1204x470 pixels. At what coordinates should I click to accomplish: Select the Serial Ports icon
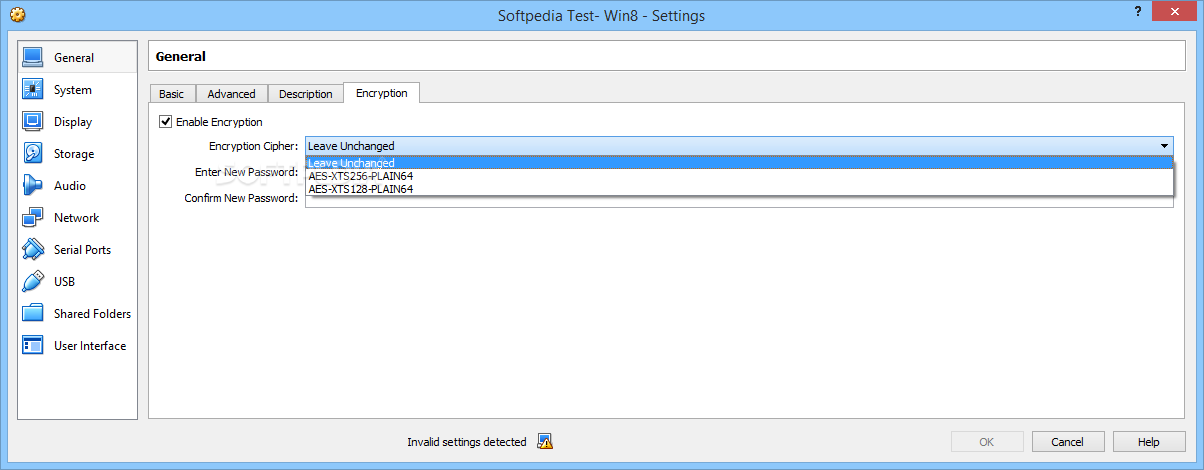pos(33,250)
